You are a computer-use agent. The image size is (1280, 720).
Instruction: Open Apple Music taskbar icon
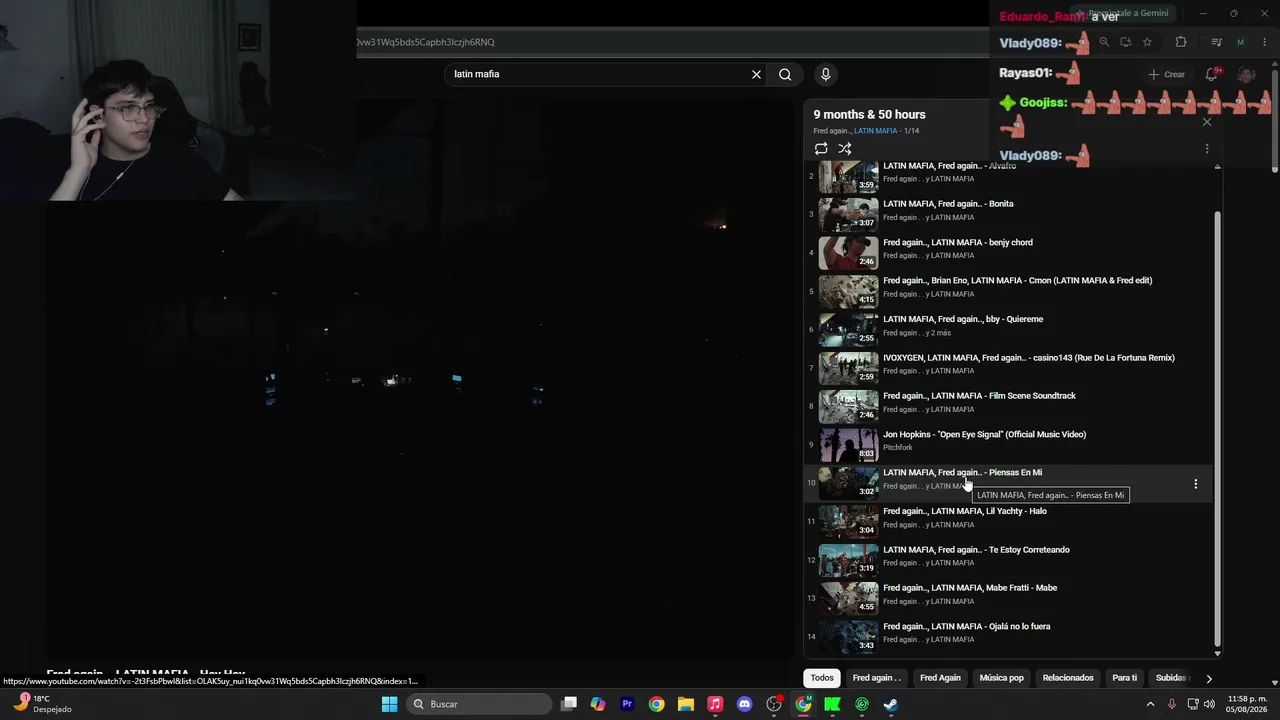click(715, 704)
